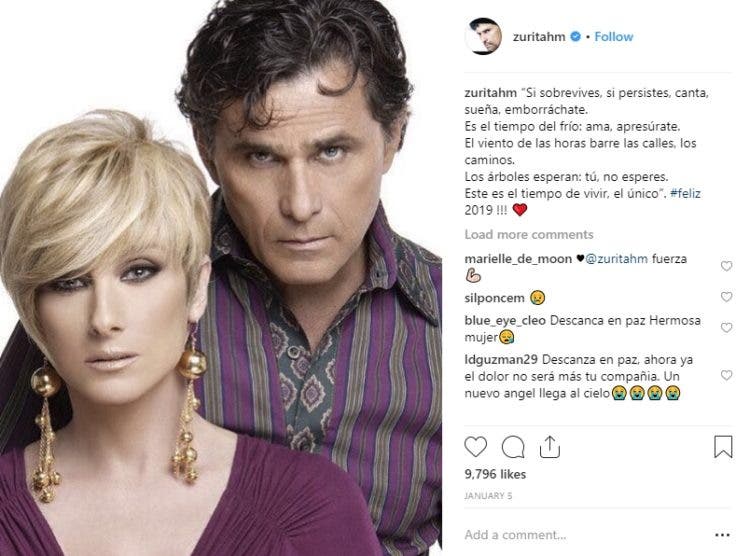Screen dimensions: 750x556
Task: Open ldguzman29's profile name
Action: pyautogui.click(x=501, y=359)
